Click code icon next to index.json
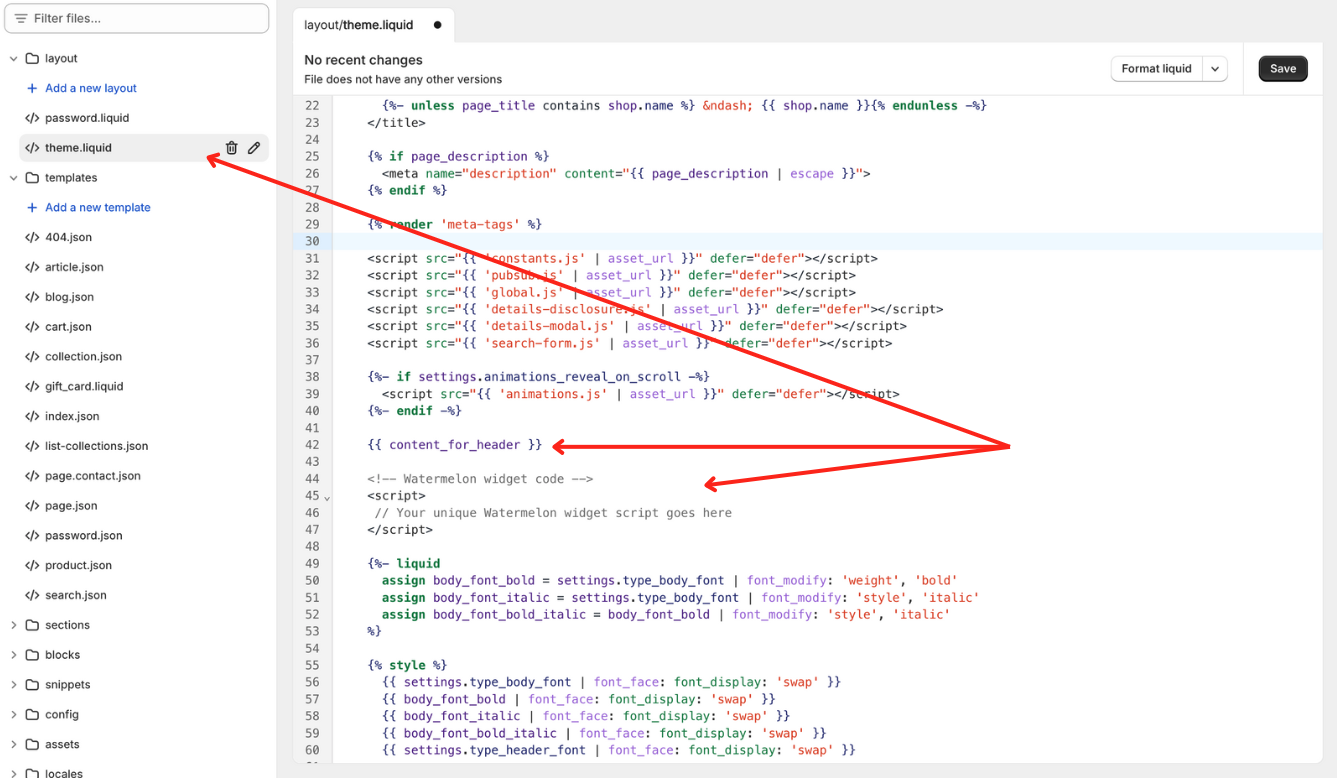 click(32, 416)
